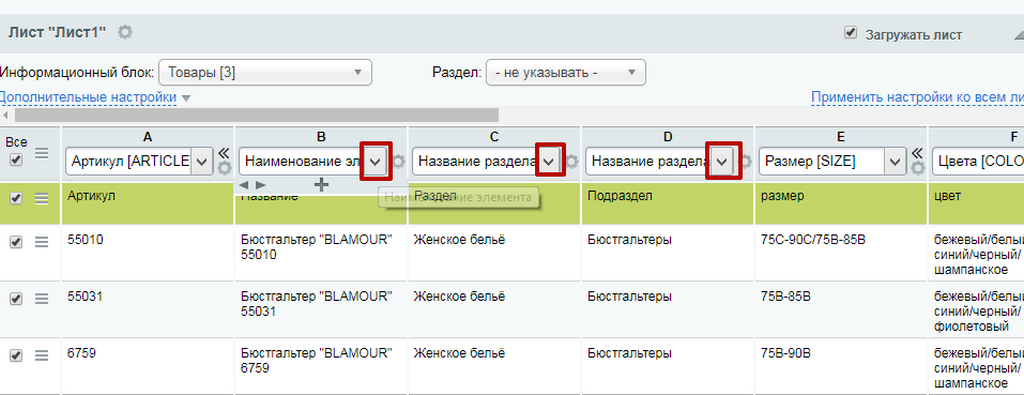Click the Лист "Лист1" title
This screenshot has height=395, width=1024.
(57, 33)
